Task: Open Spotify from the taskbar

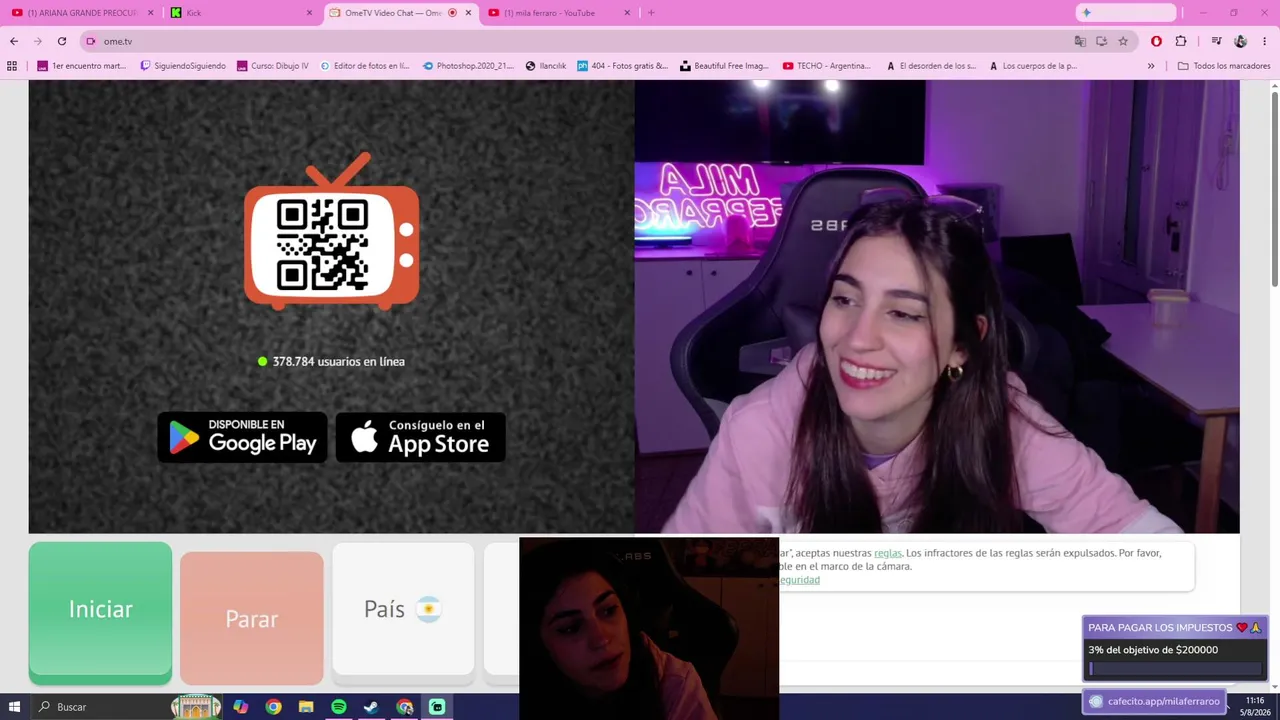Action: [339, 707]
